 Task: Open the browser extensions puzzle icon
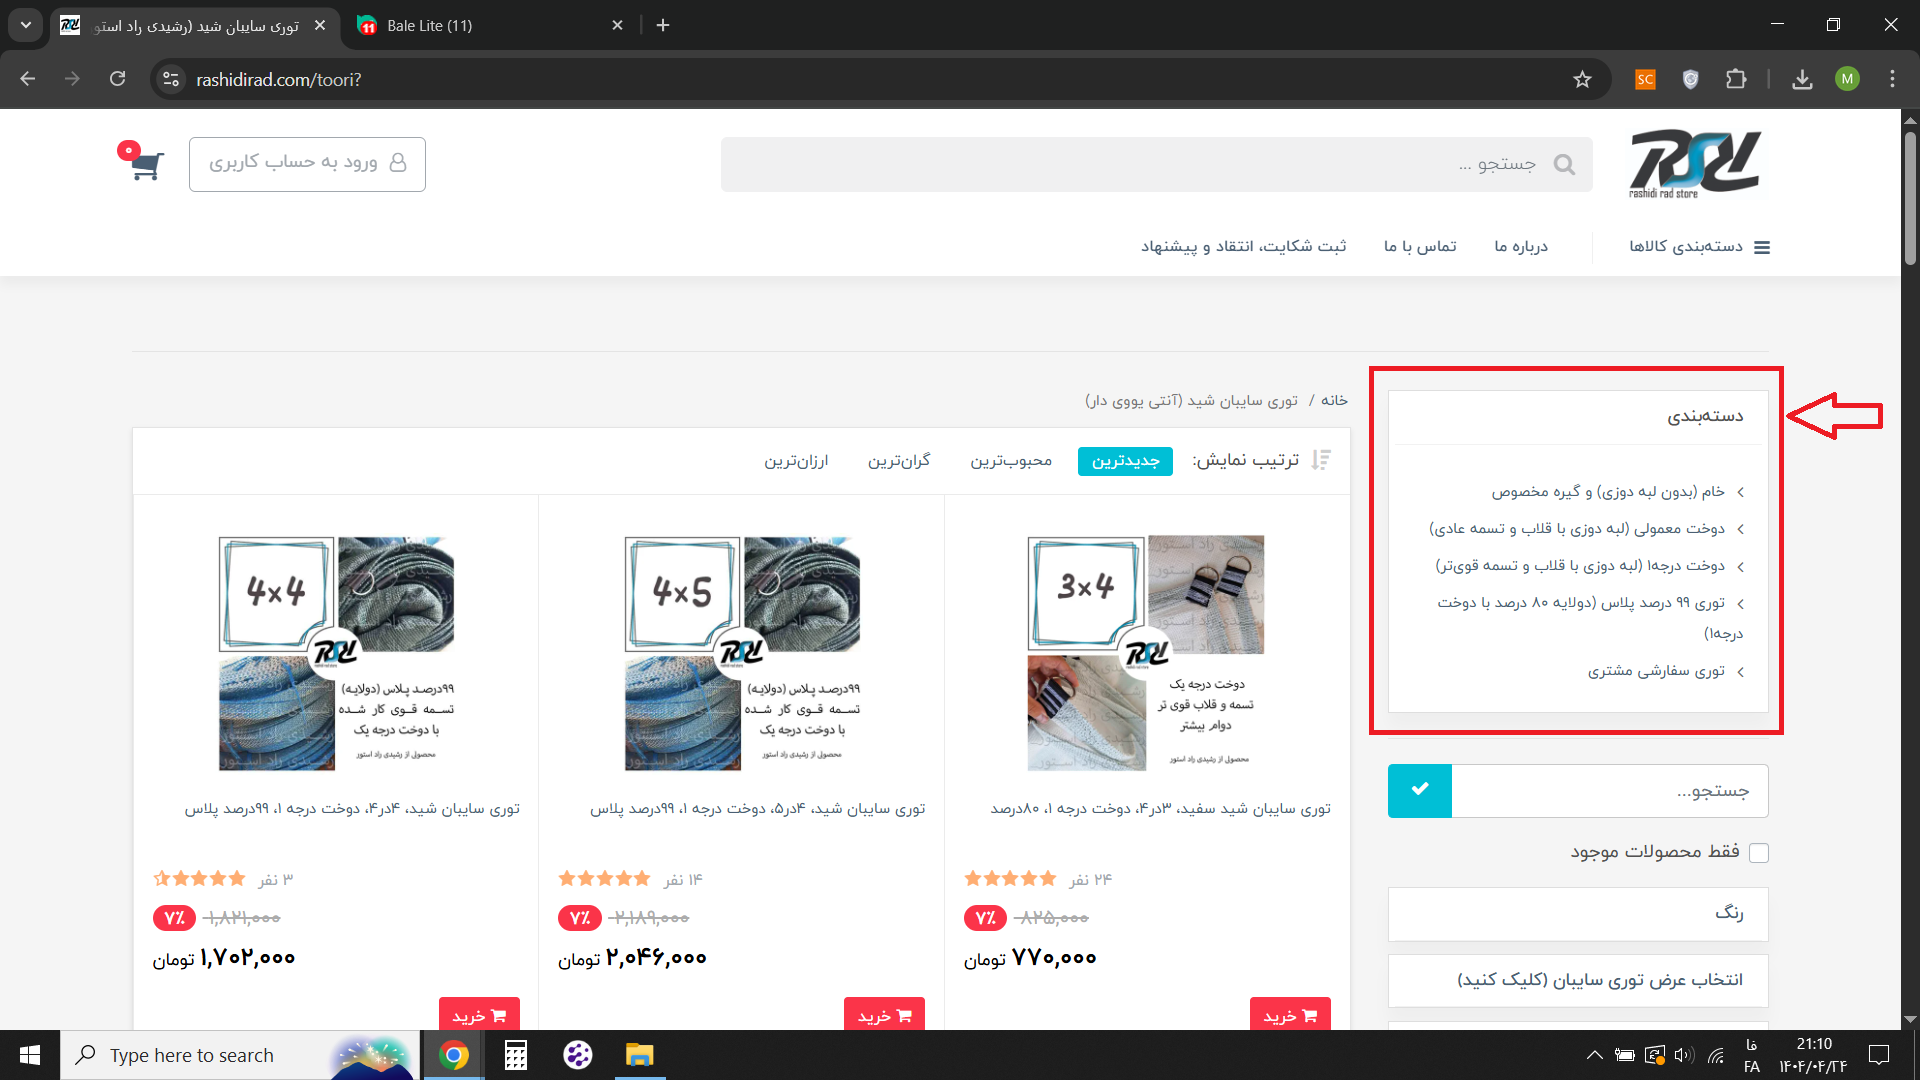tap(1736, 79)
